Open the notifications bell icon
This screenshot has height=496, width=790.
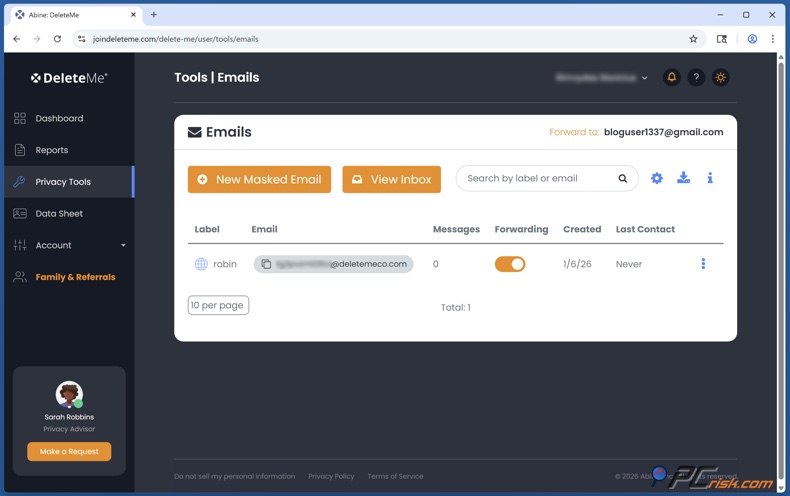click(671, 77)
